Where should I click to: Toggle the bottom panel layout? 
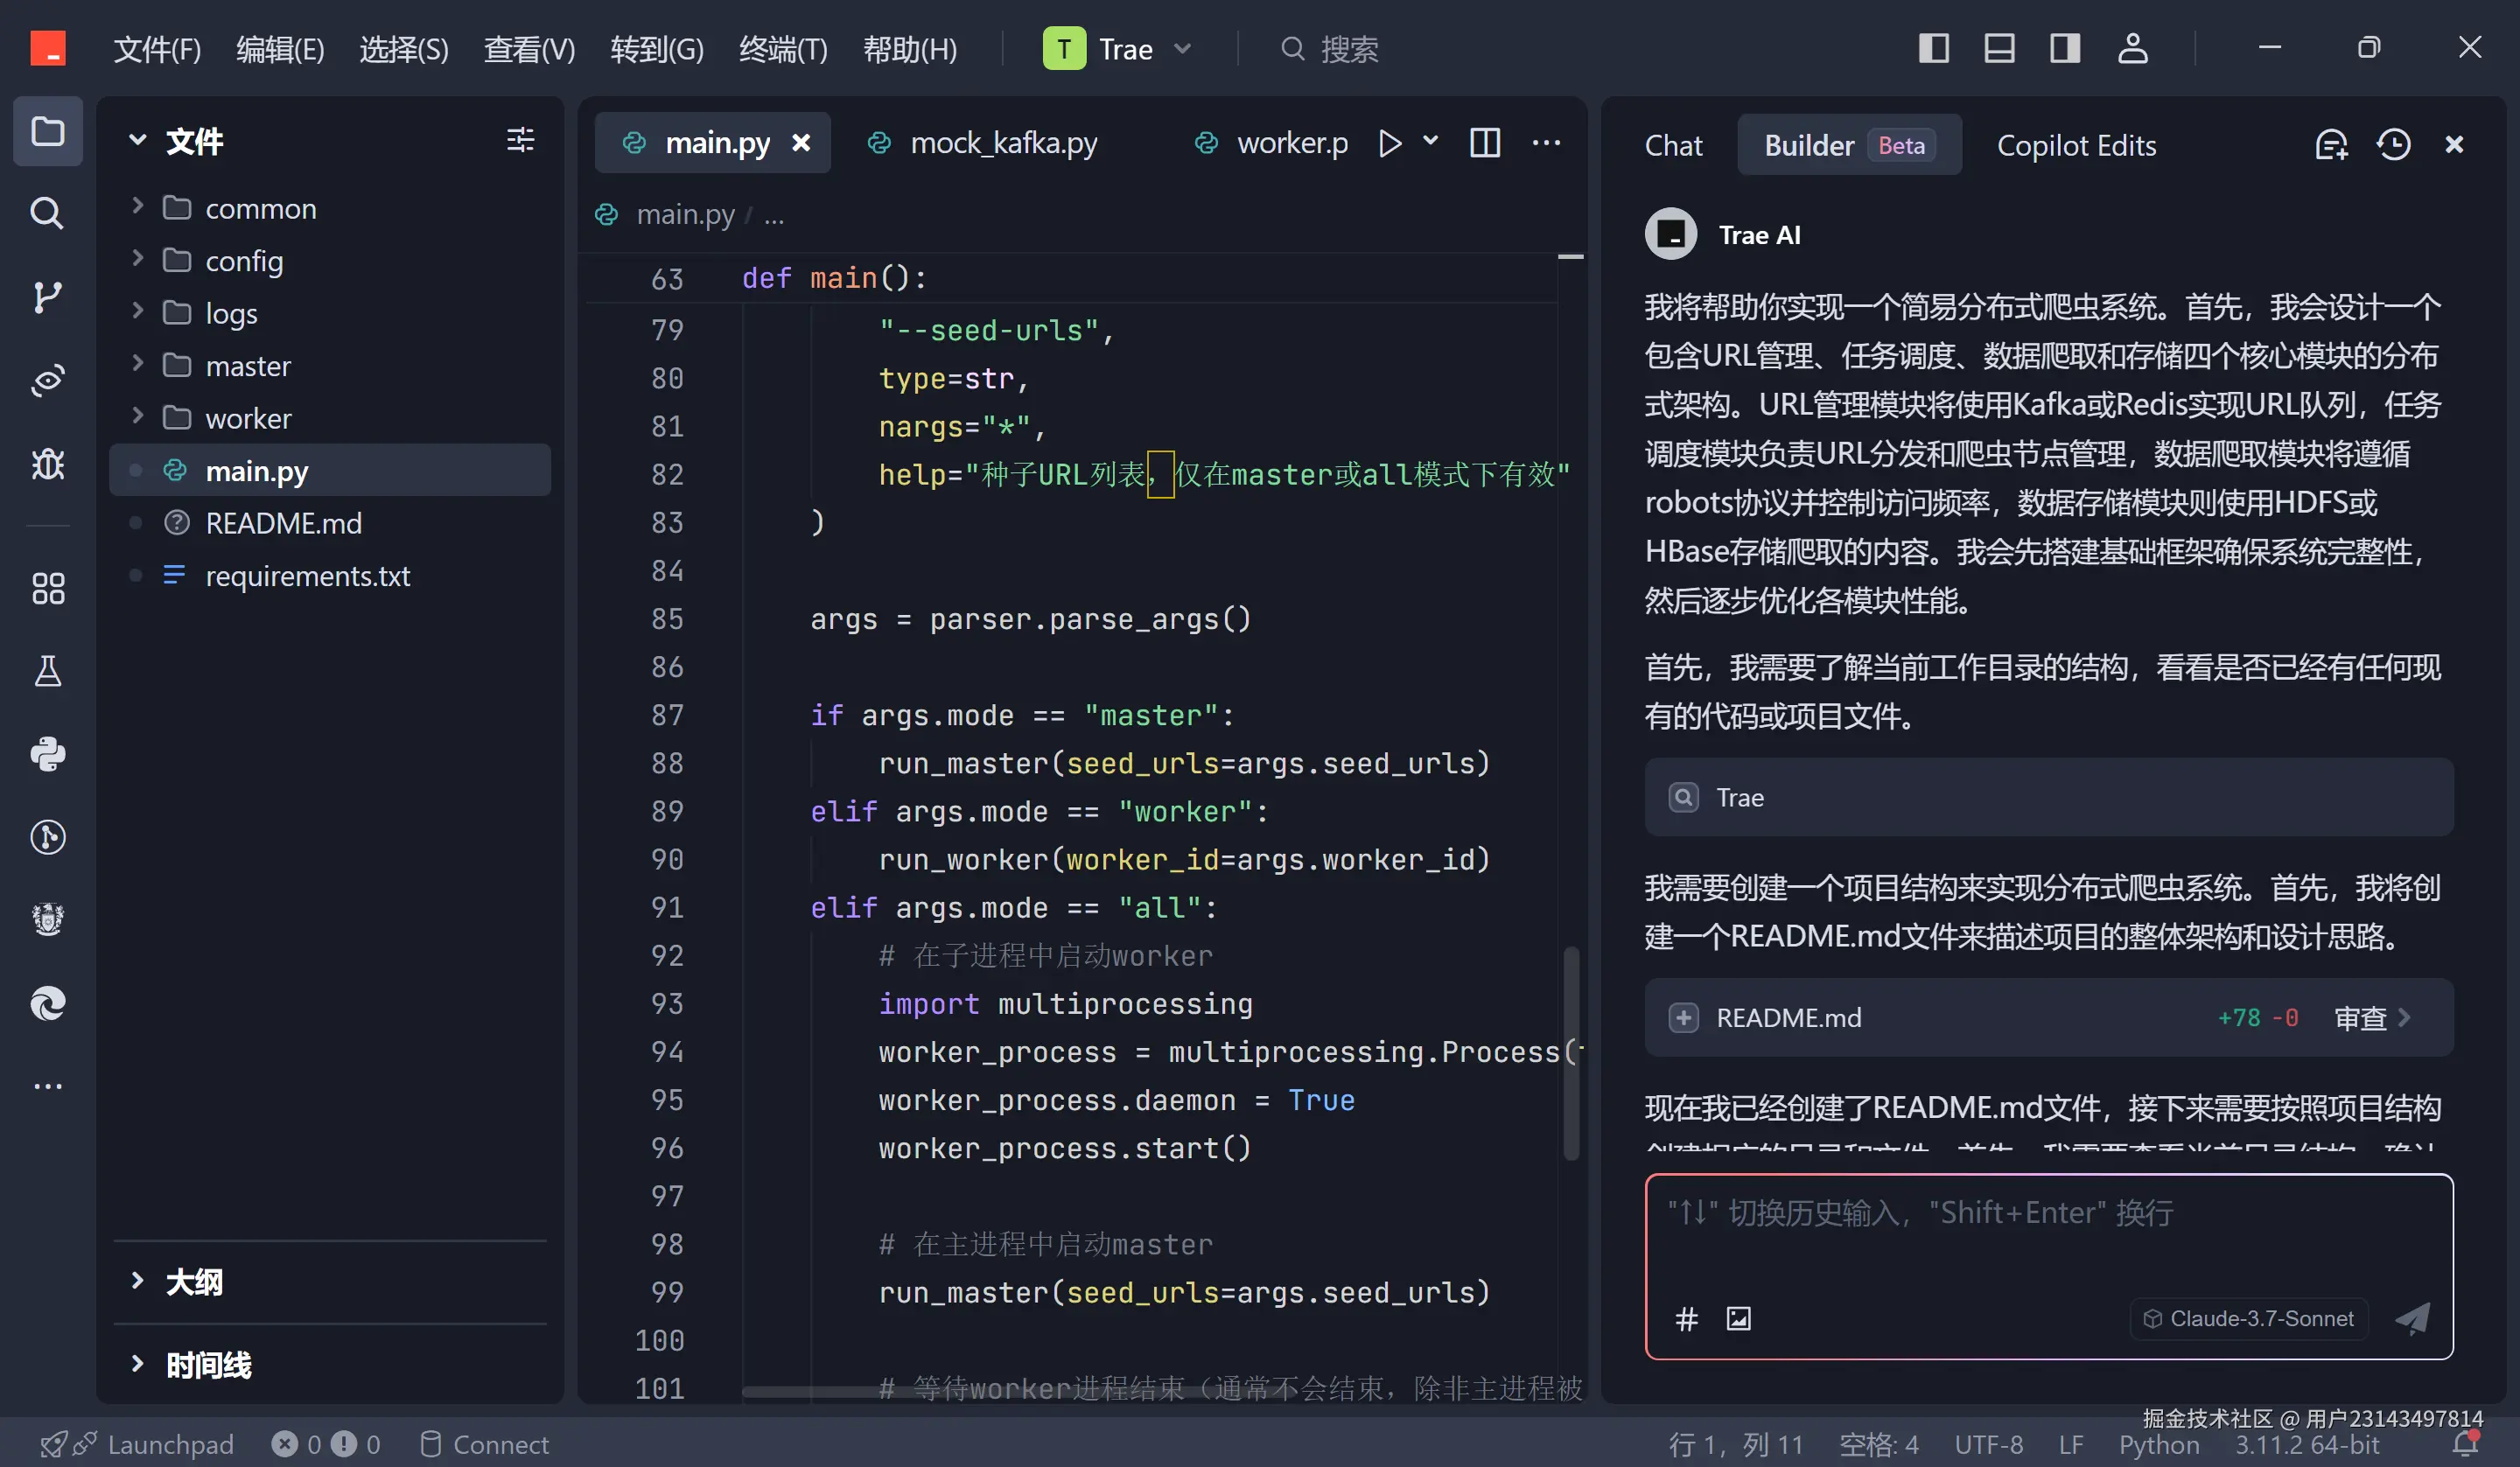(x=1999, y=48)
